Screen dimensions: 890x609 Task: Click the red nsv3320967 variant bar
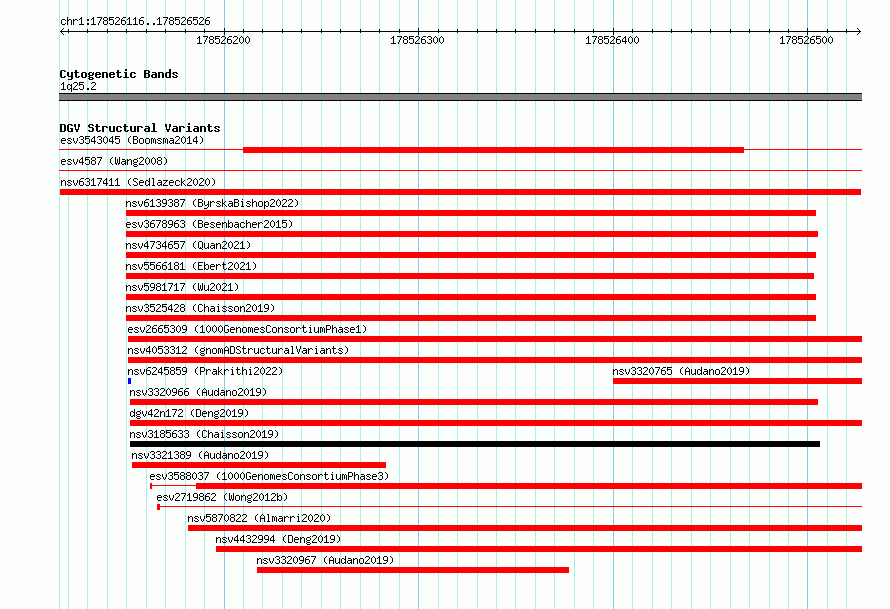413,570
